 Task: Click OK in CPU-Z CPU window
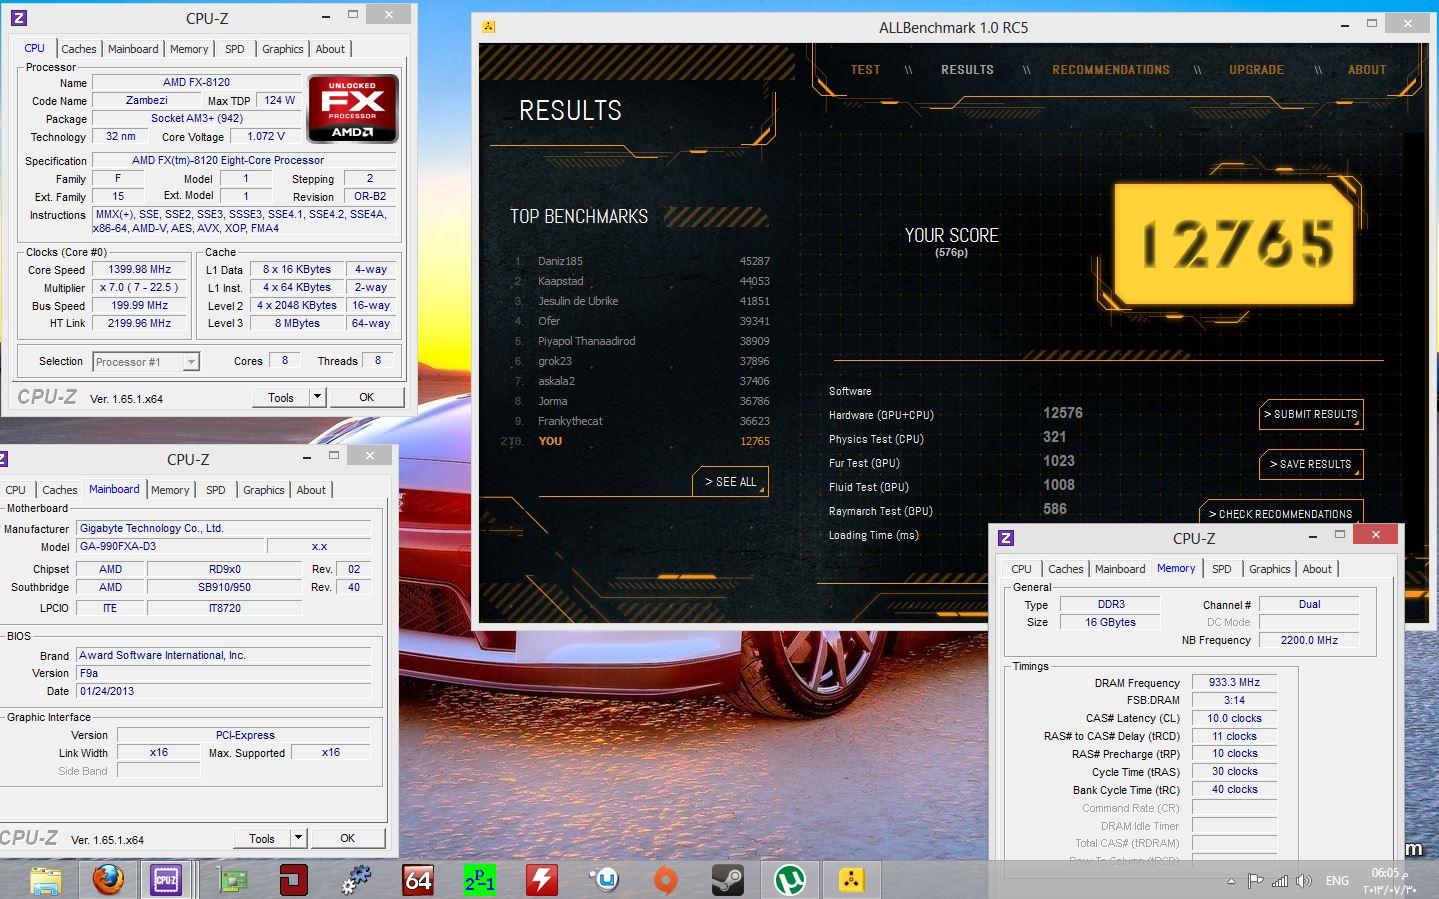[367, 397]
